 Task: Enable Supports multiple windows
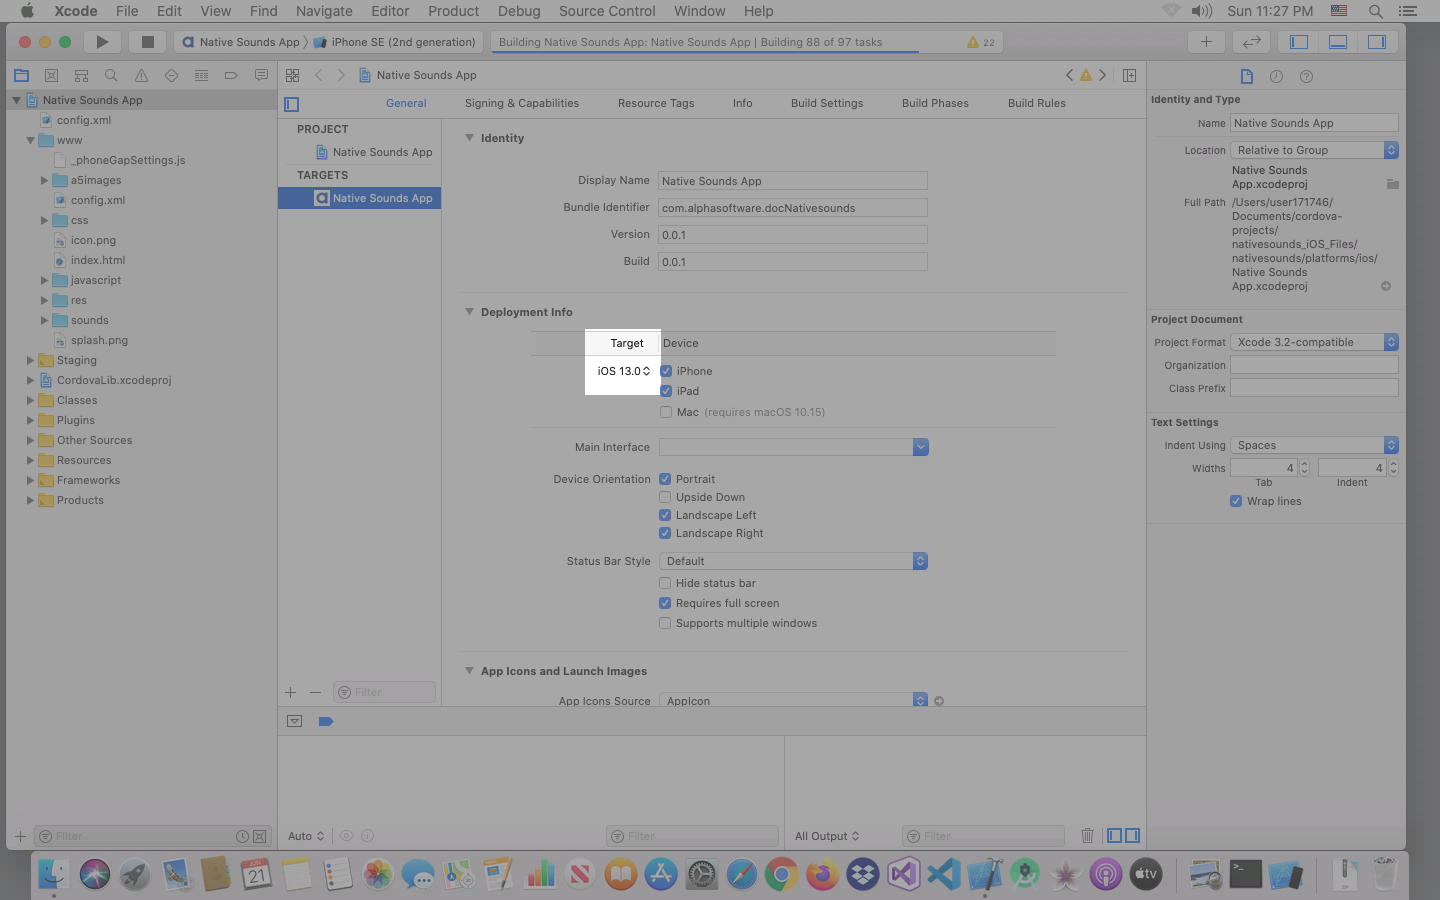click(665, 623)
